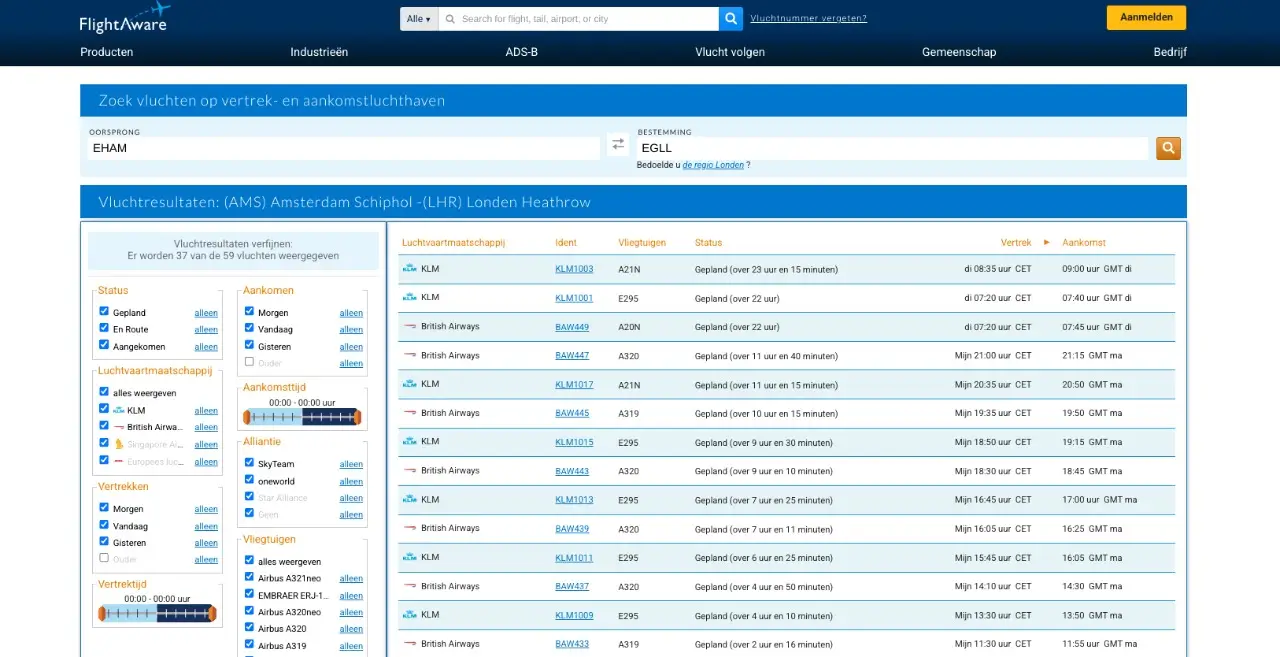The image size is (1280, 657).
Task: Click British Airways logo in BAW443 row
Action: (x=409, y=470)
